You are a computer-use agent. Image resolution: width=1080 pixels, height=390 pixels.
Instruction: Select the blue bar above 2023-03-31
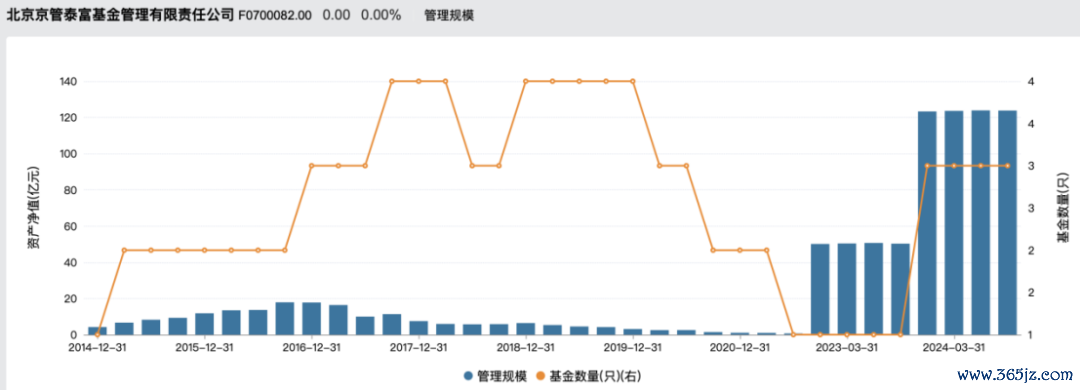(x=847, y=289)
